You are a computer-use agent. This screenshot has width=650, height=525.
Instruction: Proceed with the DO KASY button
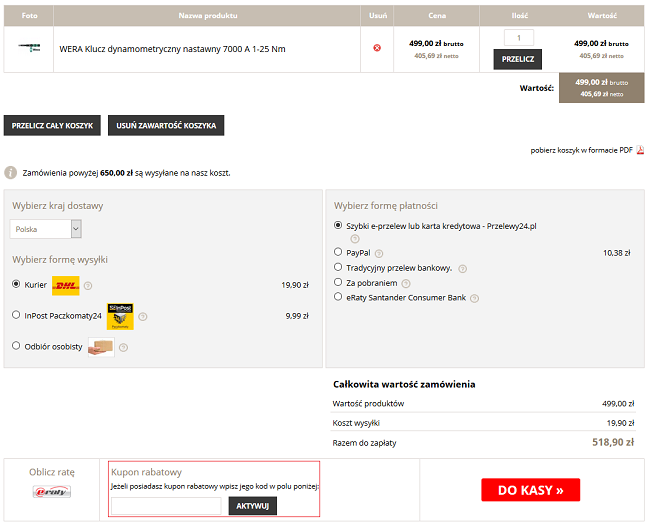pos(530,490)
